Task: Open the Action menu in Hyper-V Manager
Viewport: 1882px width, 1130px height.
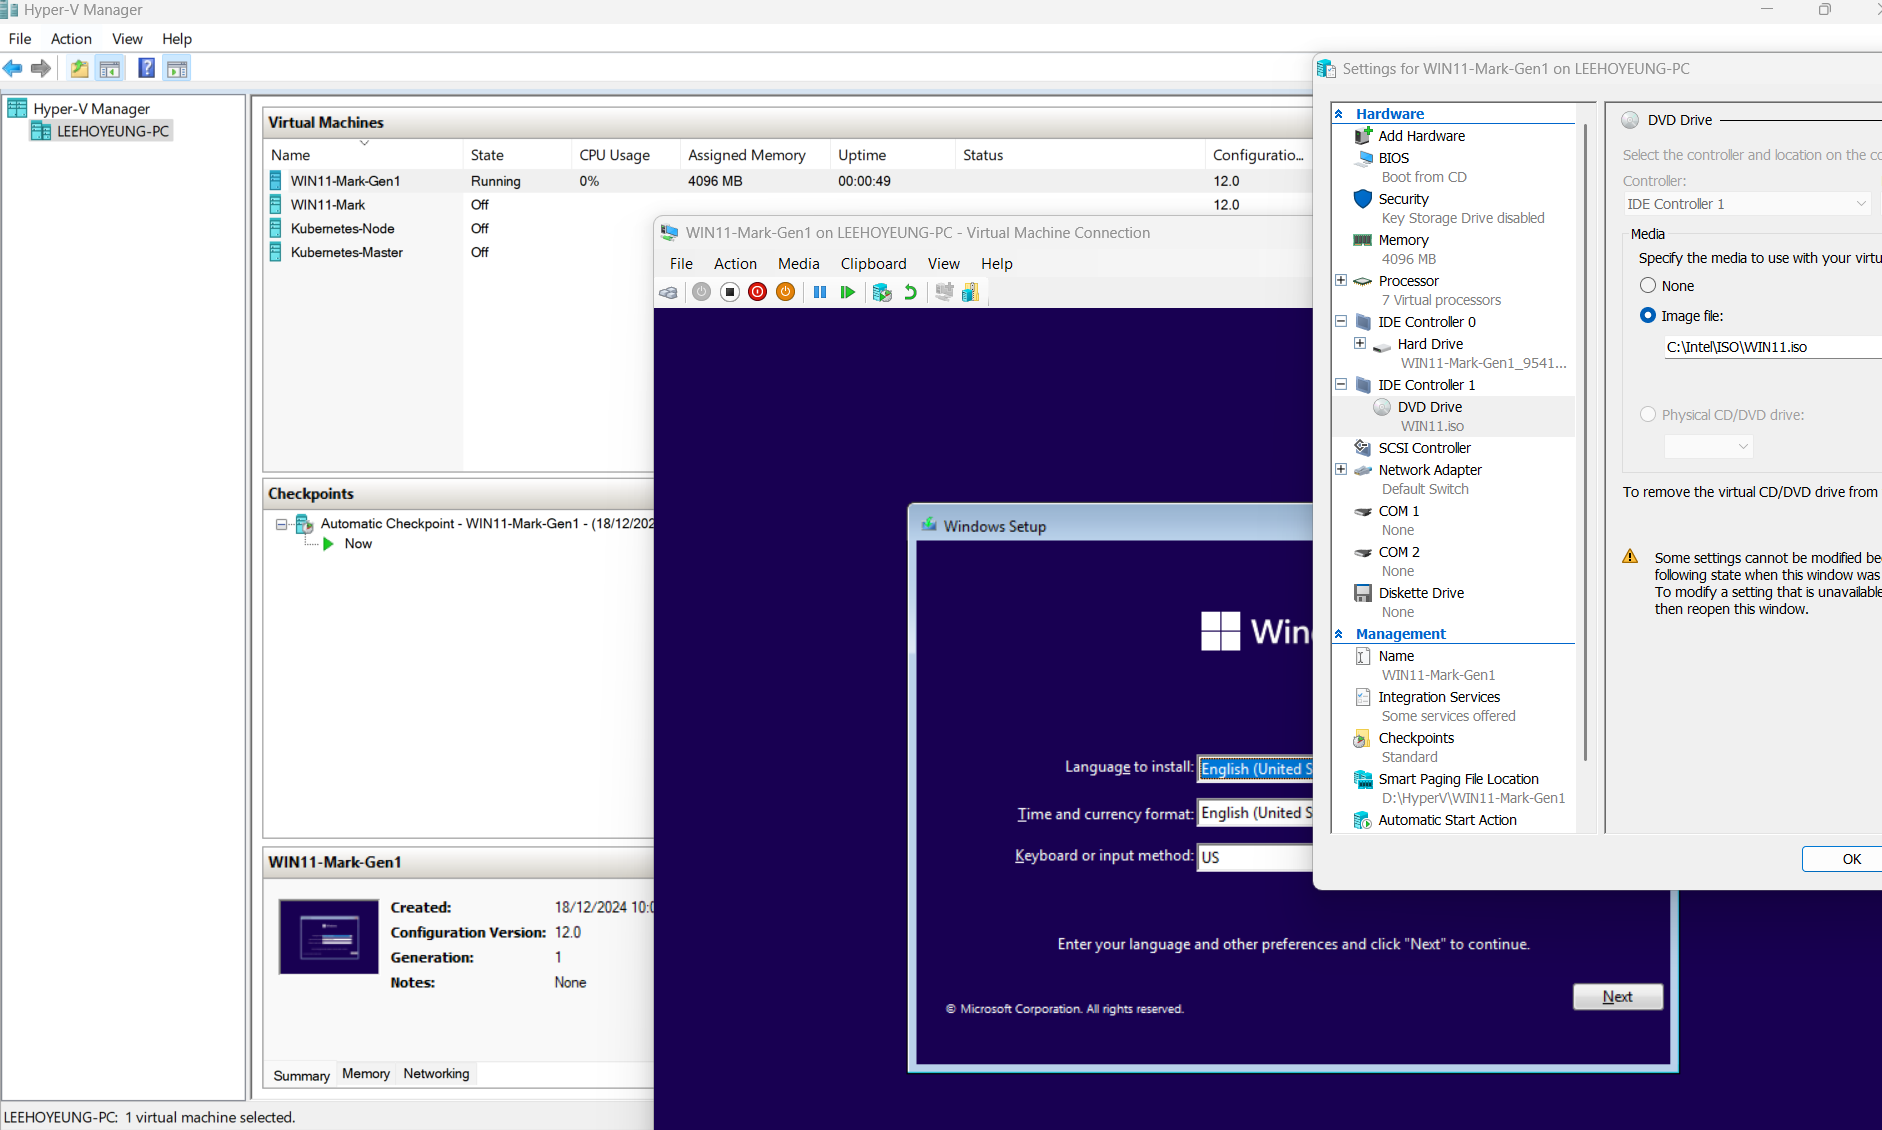Action: click(x=71, y=38)
